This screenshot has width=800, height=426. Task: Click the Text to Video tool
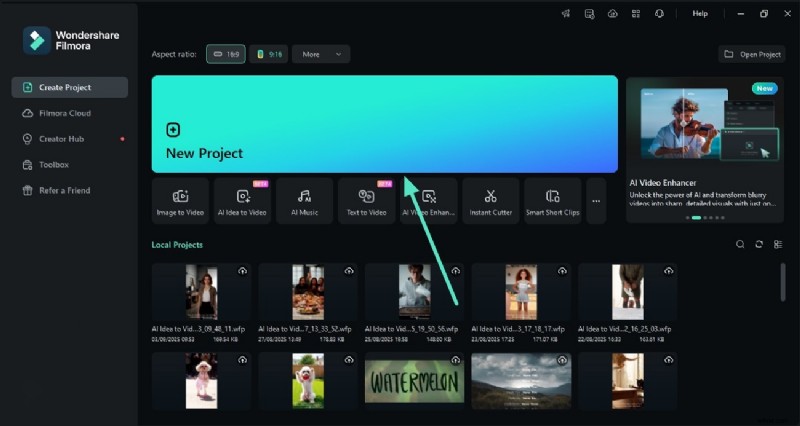(x=366, y=201)
